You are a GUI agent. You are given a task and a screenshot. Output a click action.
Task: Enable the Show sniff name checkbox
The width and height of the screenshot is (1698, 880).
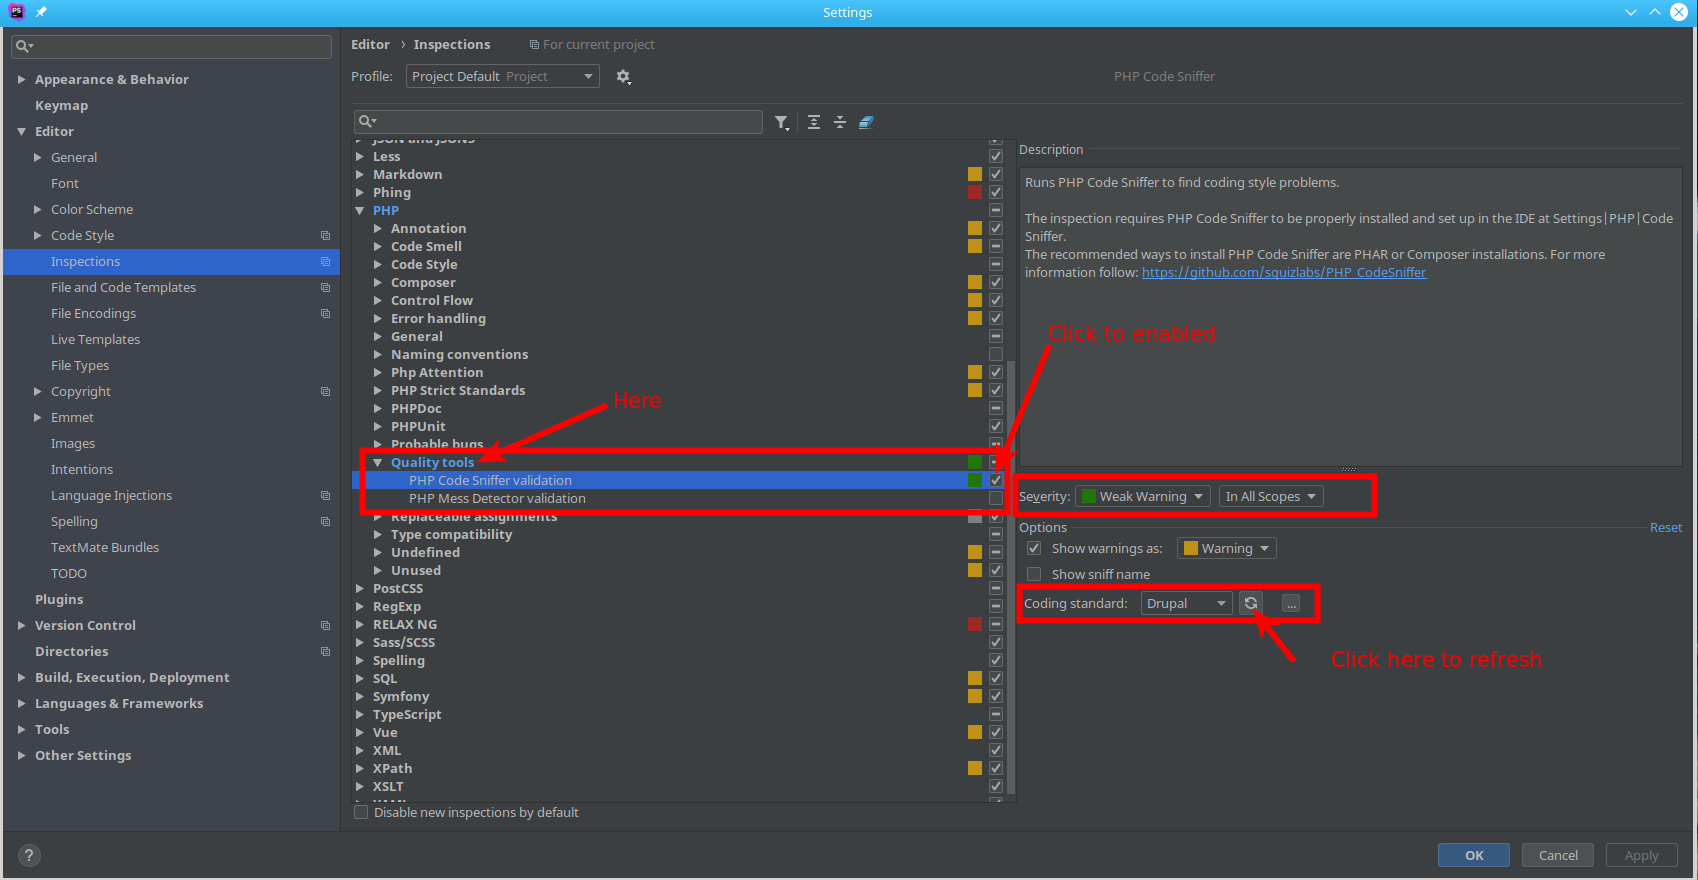[1034, 574]
